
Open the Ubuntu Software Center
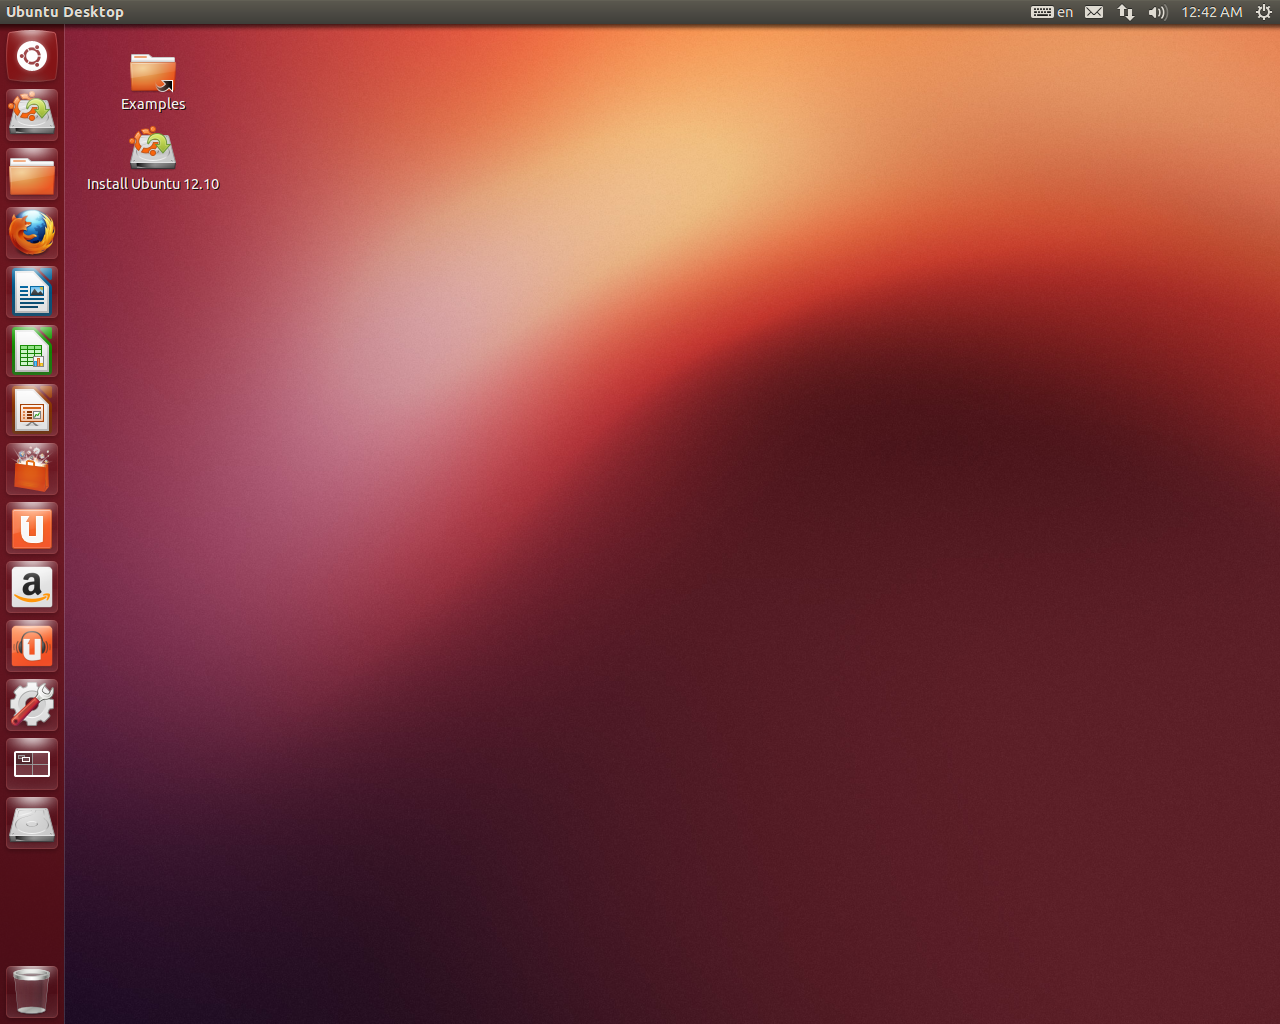point(31,468)
